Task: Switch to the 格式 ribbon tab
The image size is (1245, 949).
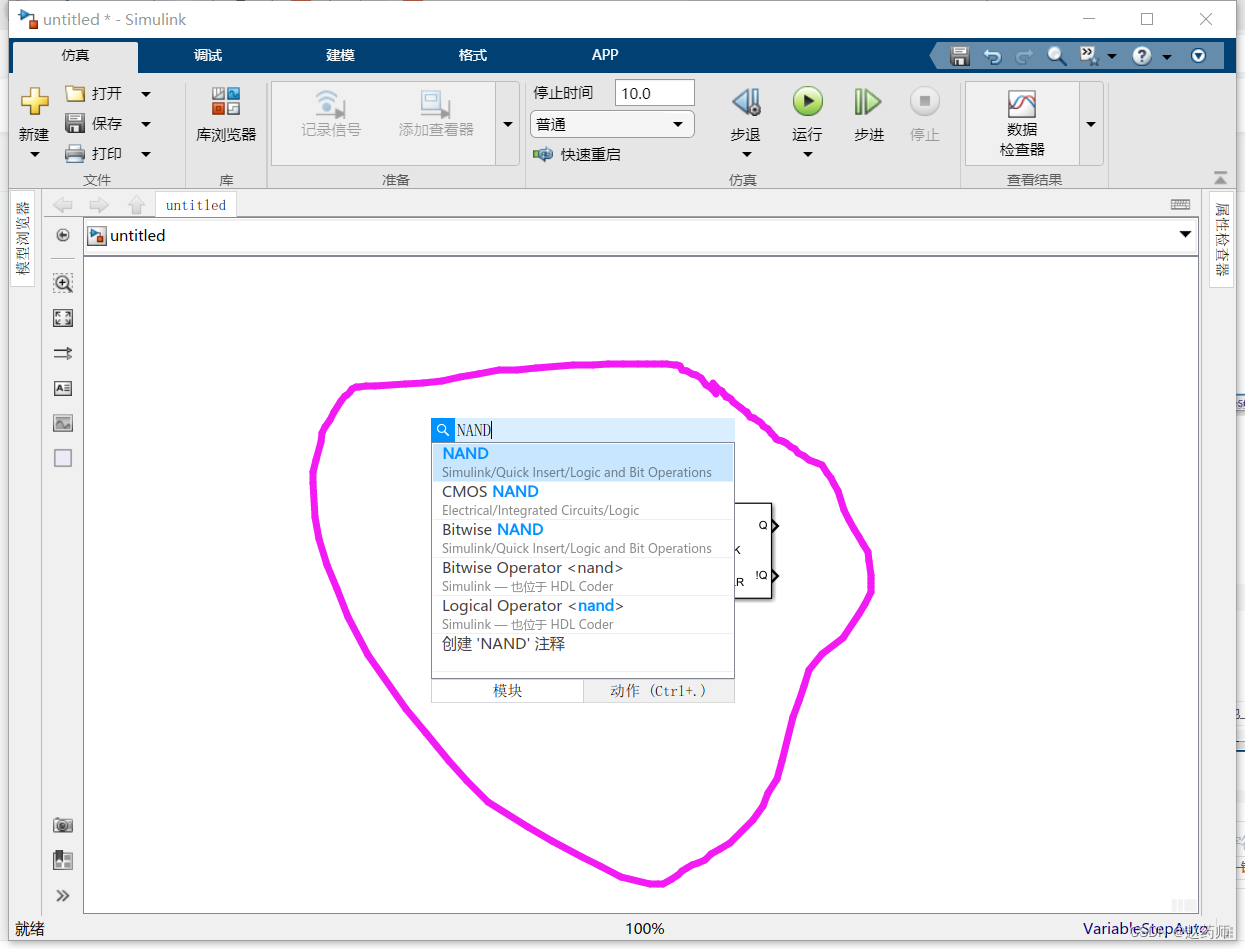Action: pyautogui.click(x=472, y=55)
